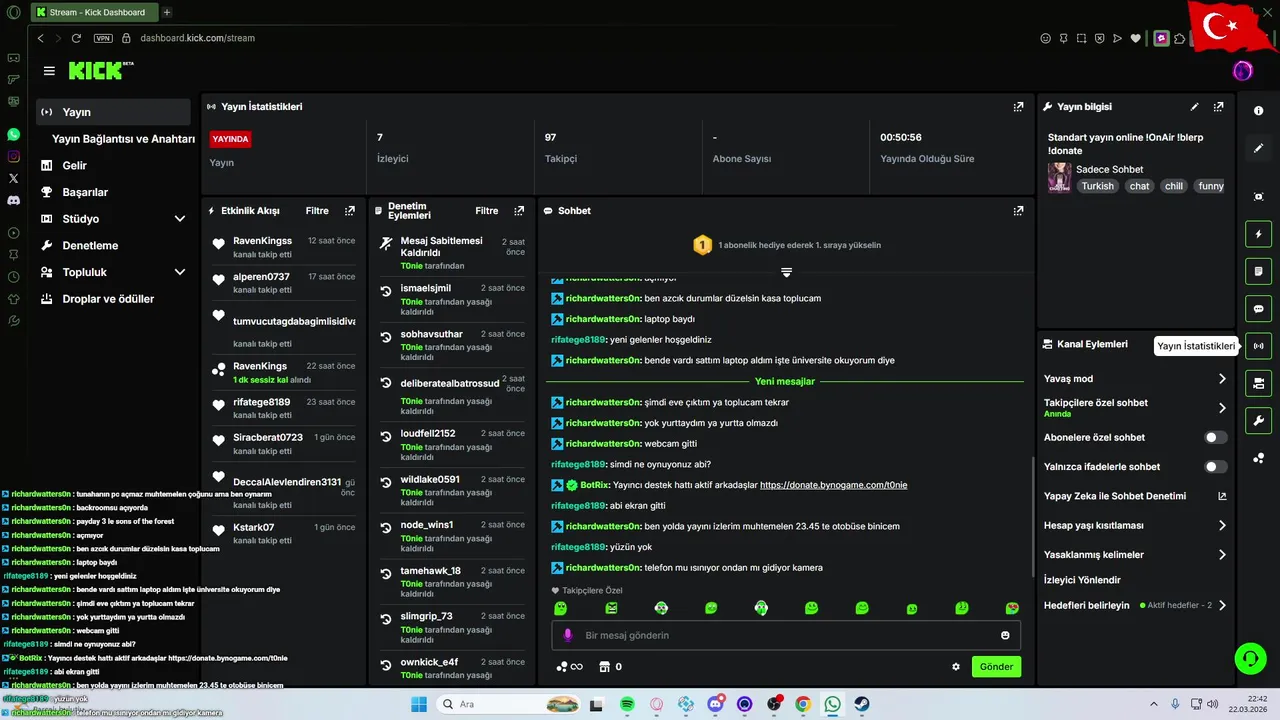Click İzleyici Yönlendir

(1082, 580)
